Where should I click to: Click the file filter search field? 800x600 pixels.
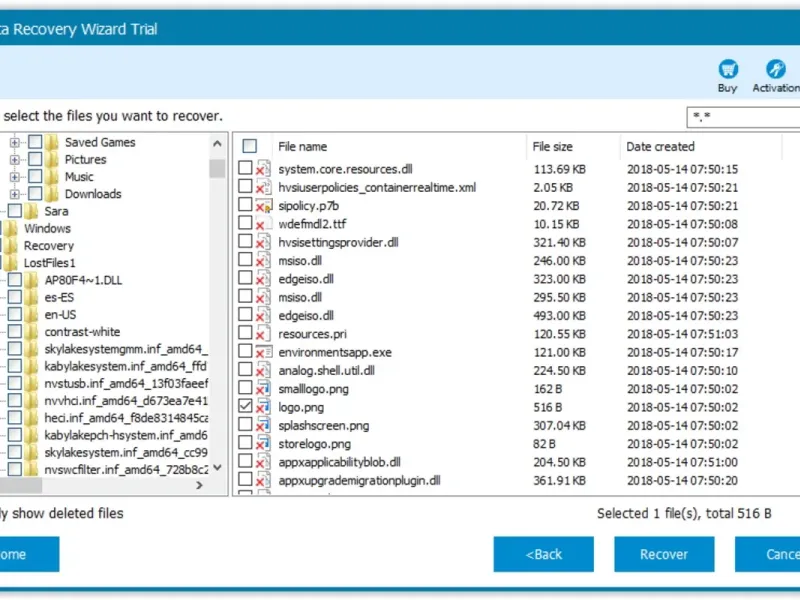click(743, 117)
